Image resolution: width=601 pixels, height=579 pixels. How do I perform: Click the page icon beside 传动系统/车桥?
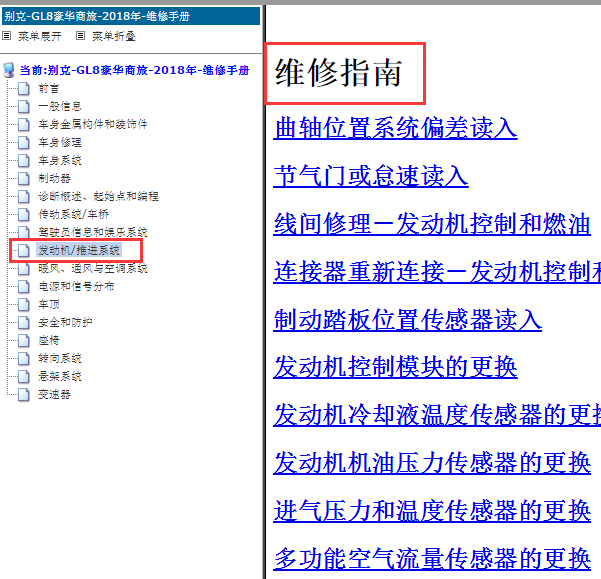pyautogui.click(x=24, y=215)
